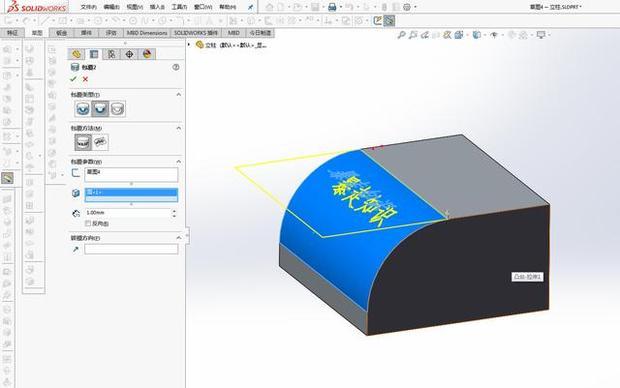Switch to the Sketch command tab
The width and height of the screenshot is (620, 388).
(x=37, y=33)
